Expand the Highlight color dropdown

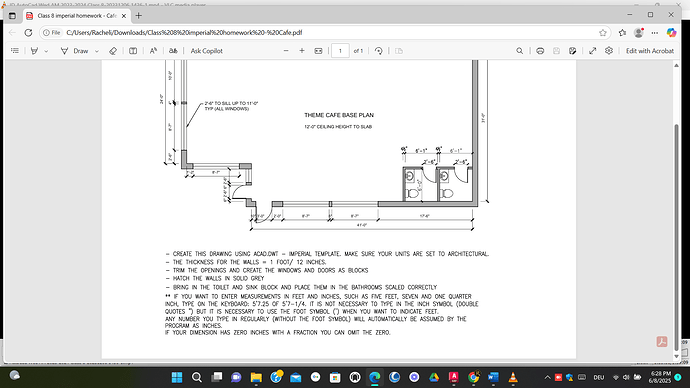(x=46, y=51)
